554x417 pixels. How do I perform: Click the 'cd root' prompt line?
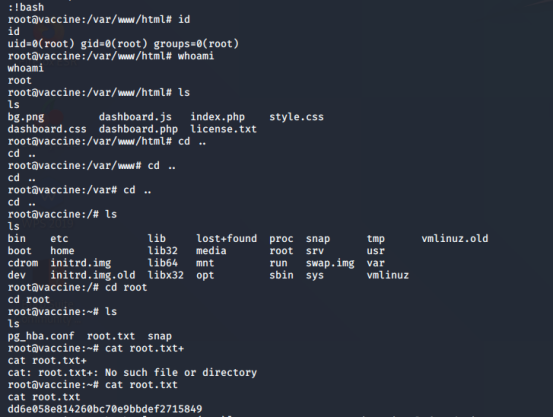coord(77,287)
